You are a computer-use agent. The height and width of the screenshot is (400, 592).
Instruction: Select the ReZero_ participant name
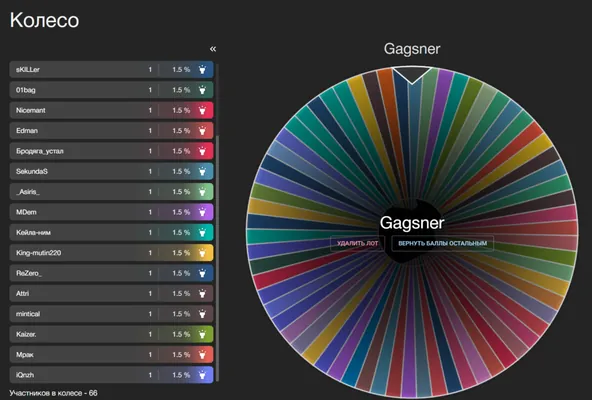pyautogui.click(x=29, y=273)
